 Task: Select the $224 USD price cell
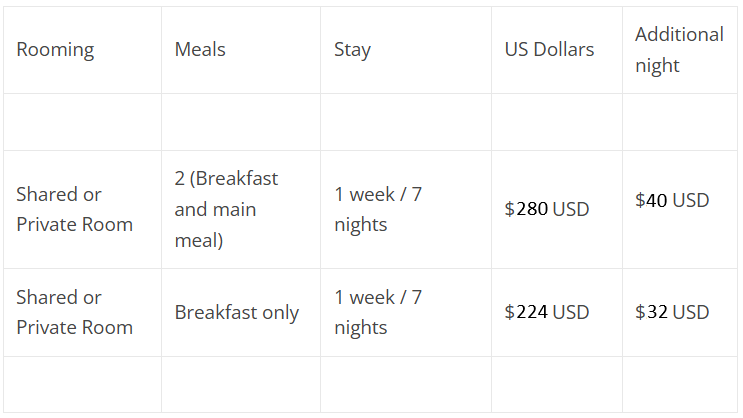[557, 312]
